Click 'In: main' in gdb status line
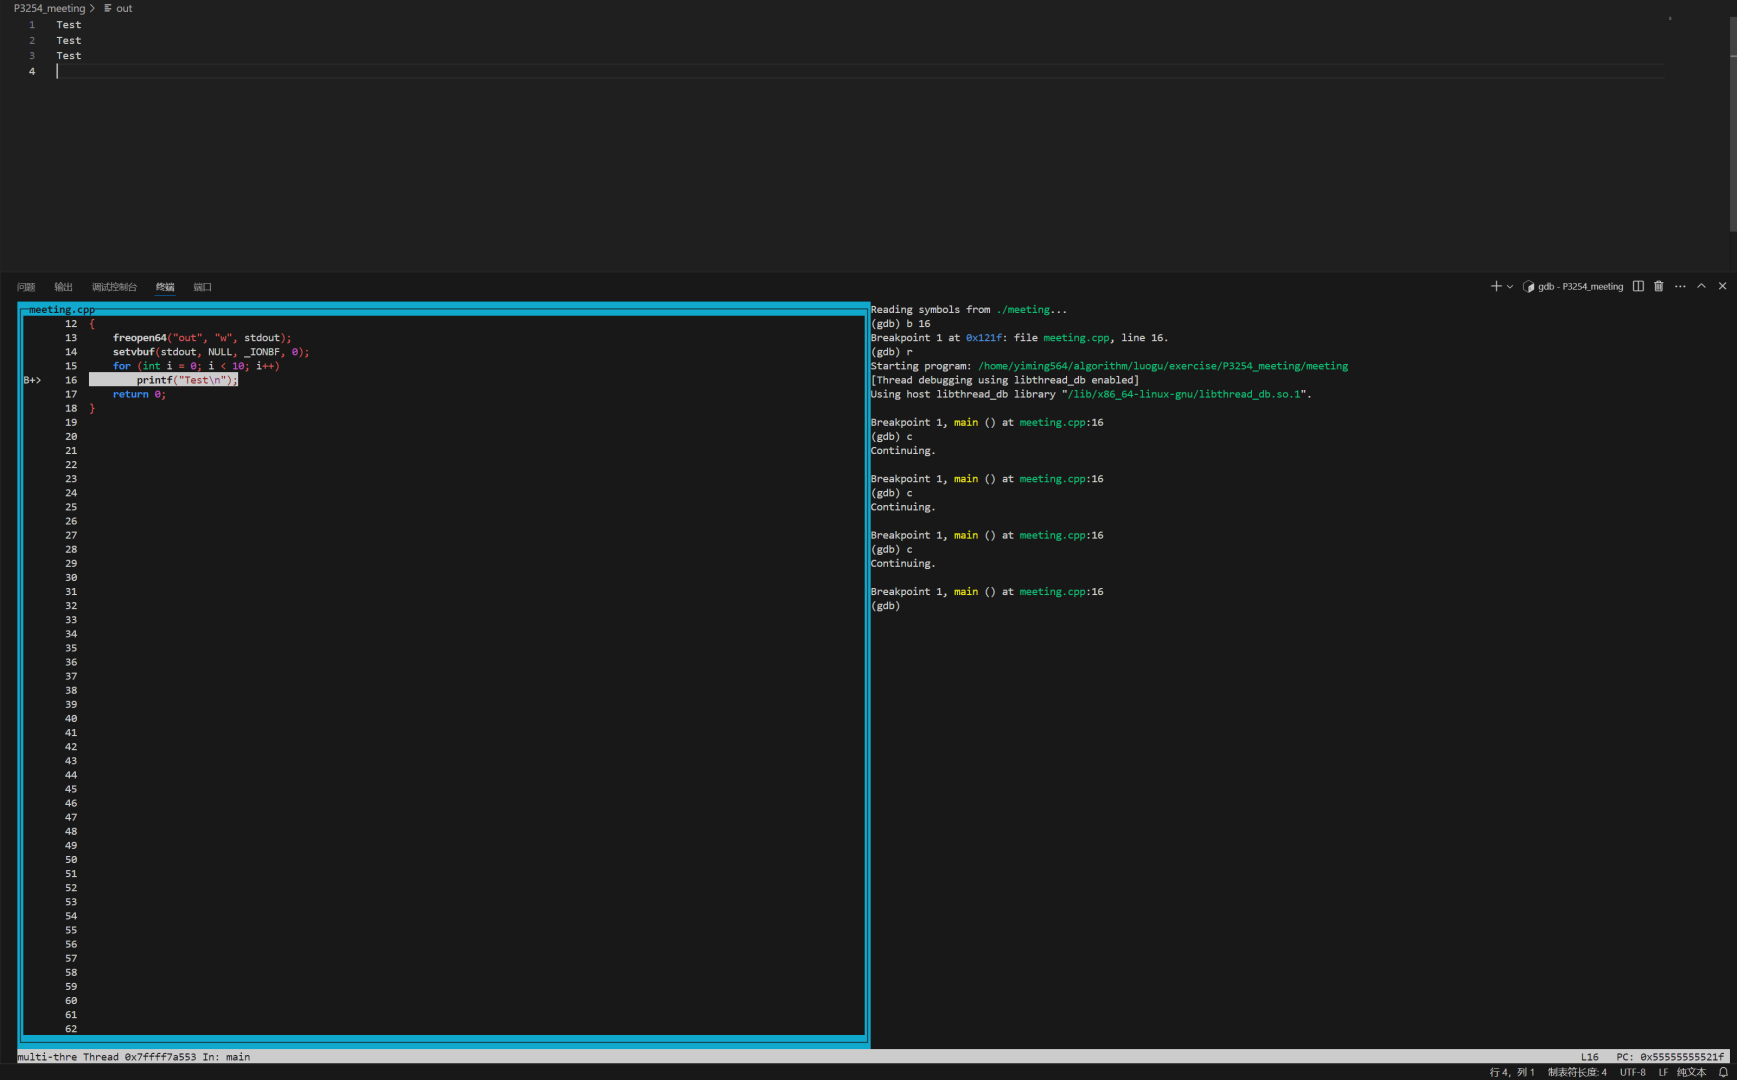 coord(226,1057)
